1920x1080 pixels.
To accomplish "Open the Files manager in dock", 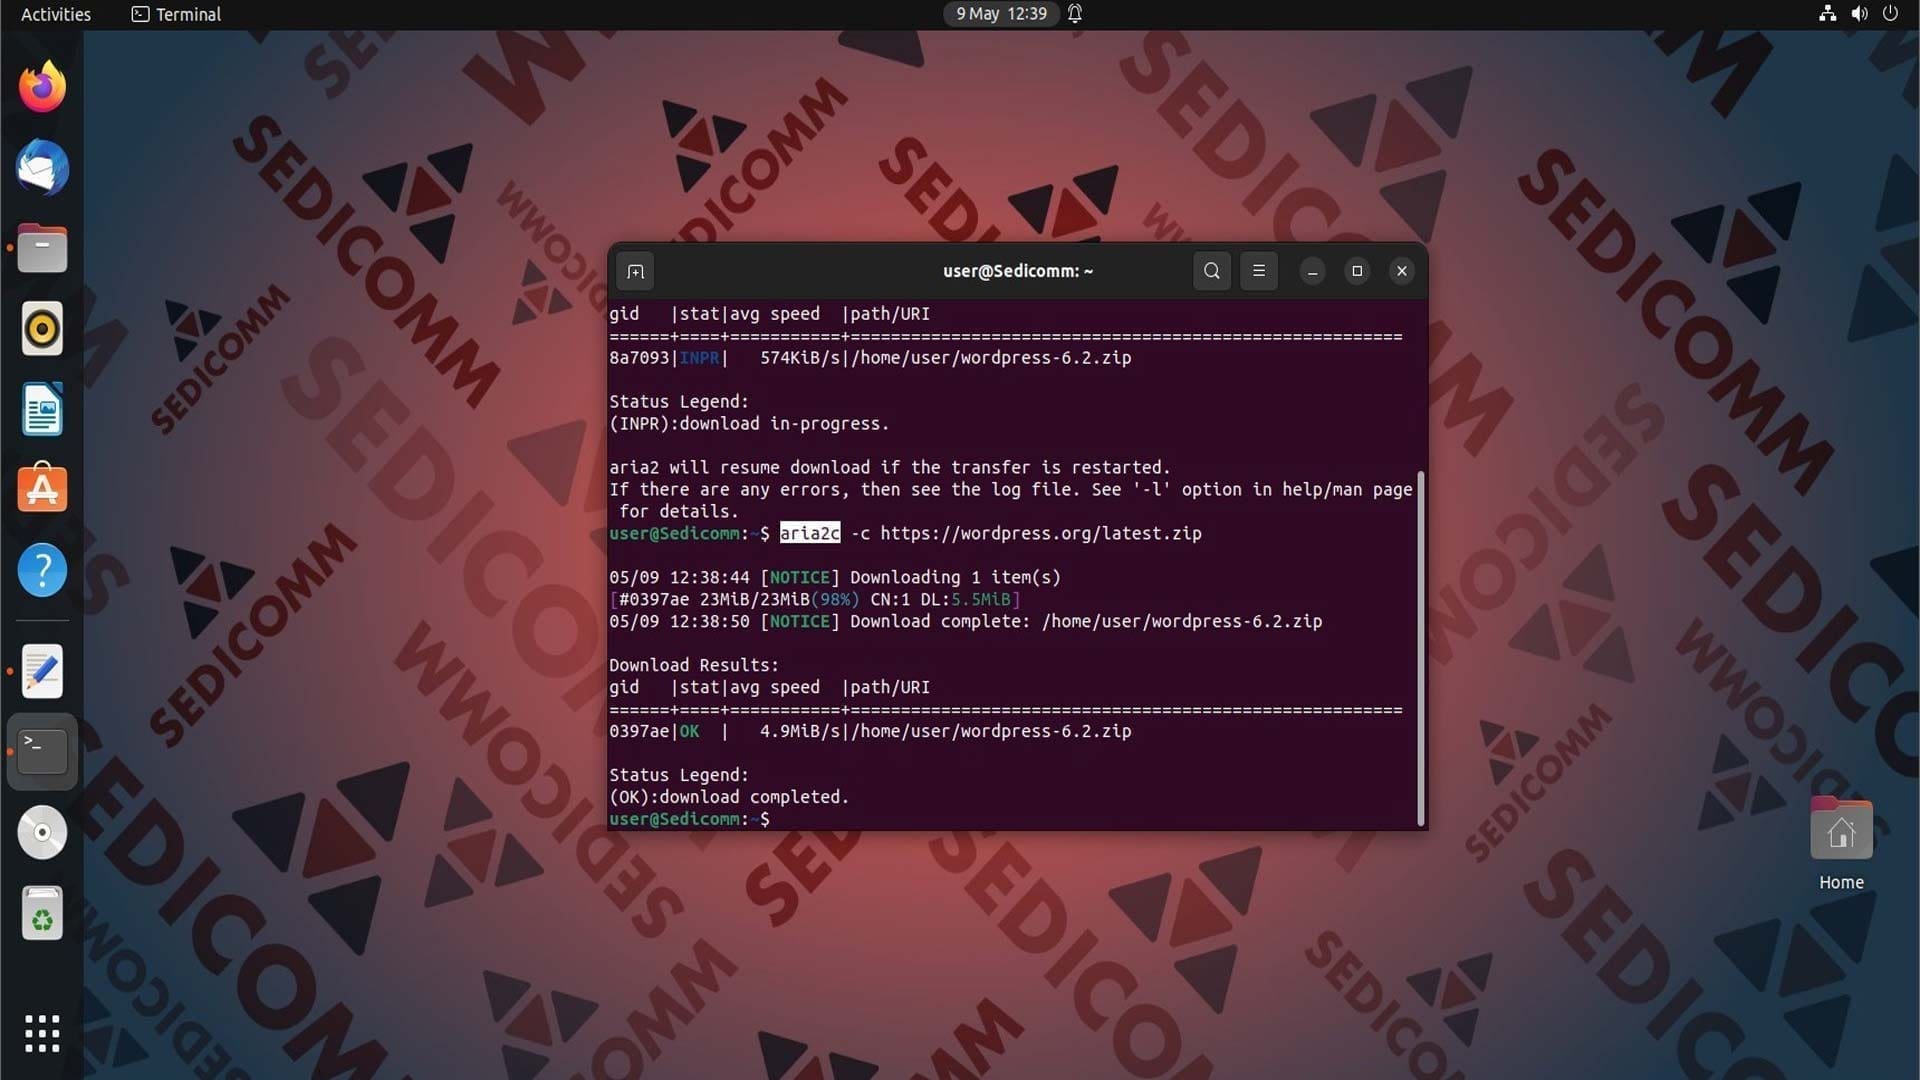I will [42, 248].
